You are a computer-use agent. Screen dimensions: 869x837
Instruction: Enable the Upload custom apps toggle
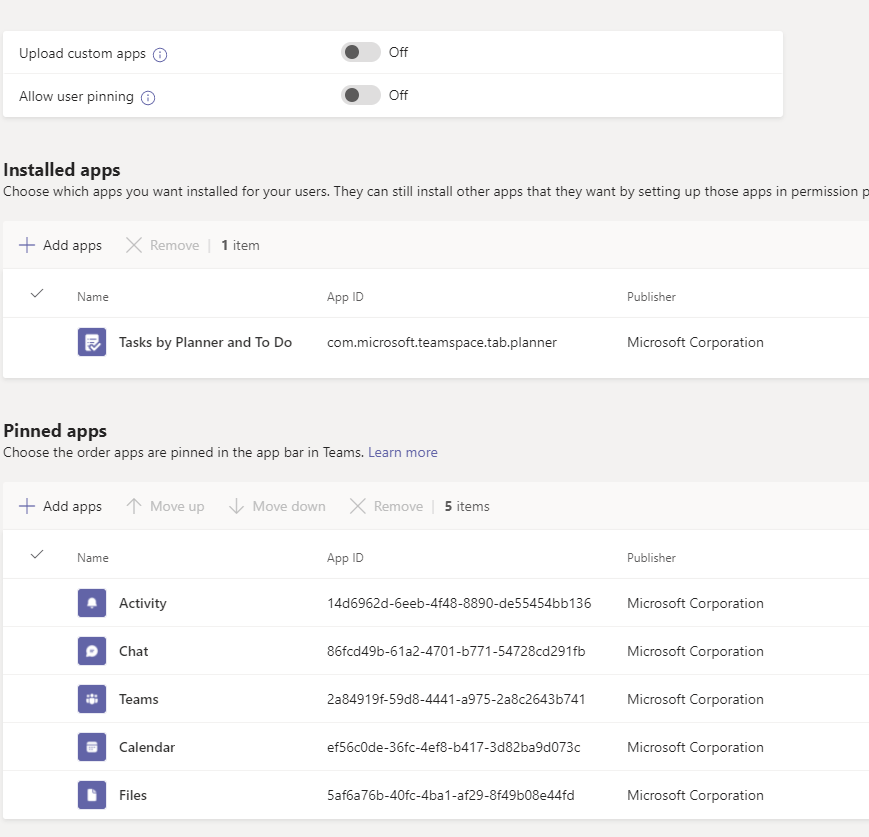tap(361, 51)
